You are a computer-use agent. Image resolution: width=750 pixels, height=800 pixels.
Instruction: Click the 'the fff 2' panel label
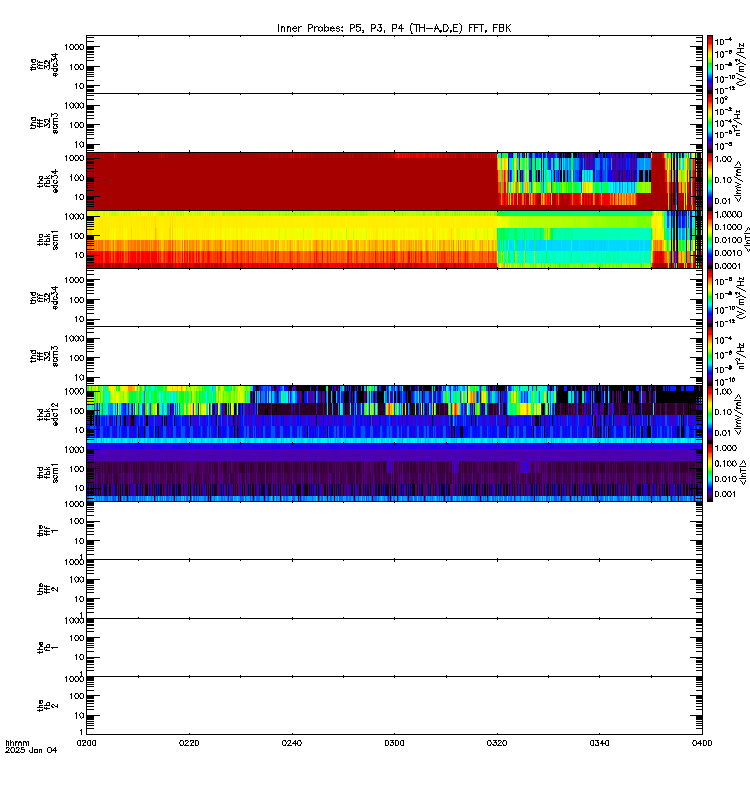click(47, 589)
